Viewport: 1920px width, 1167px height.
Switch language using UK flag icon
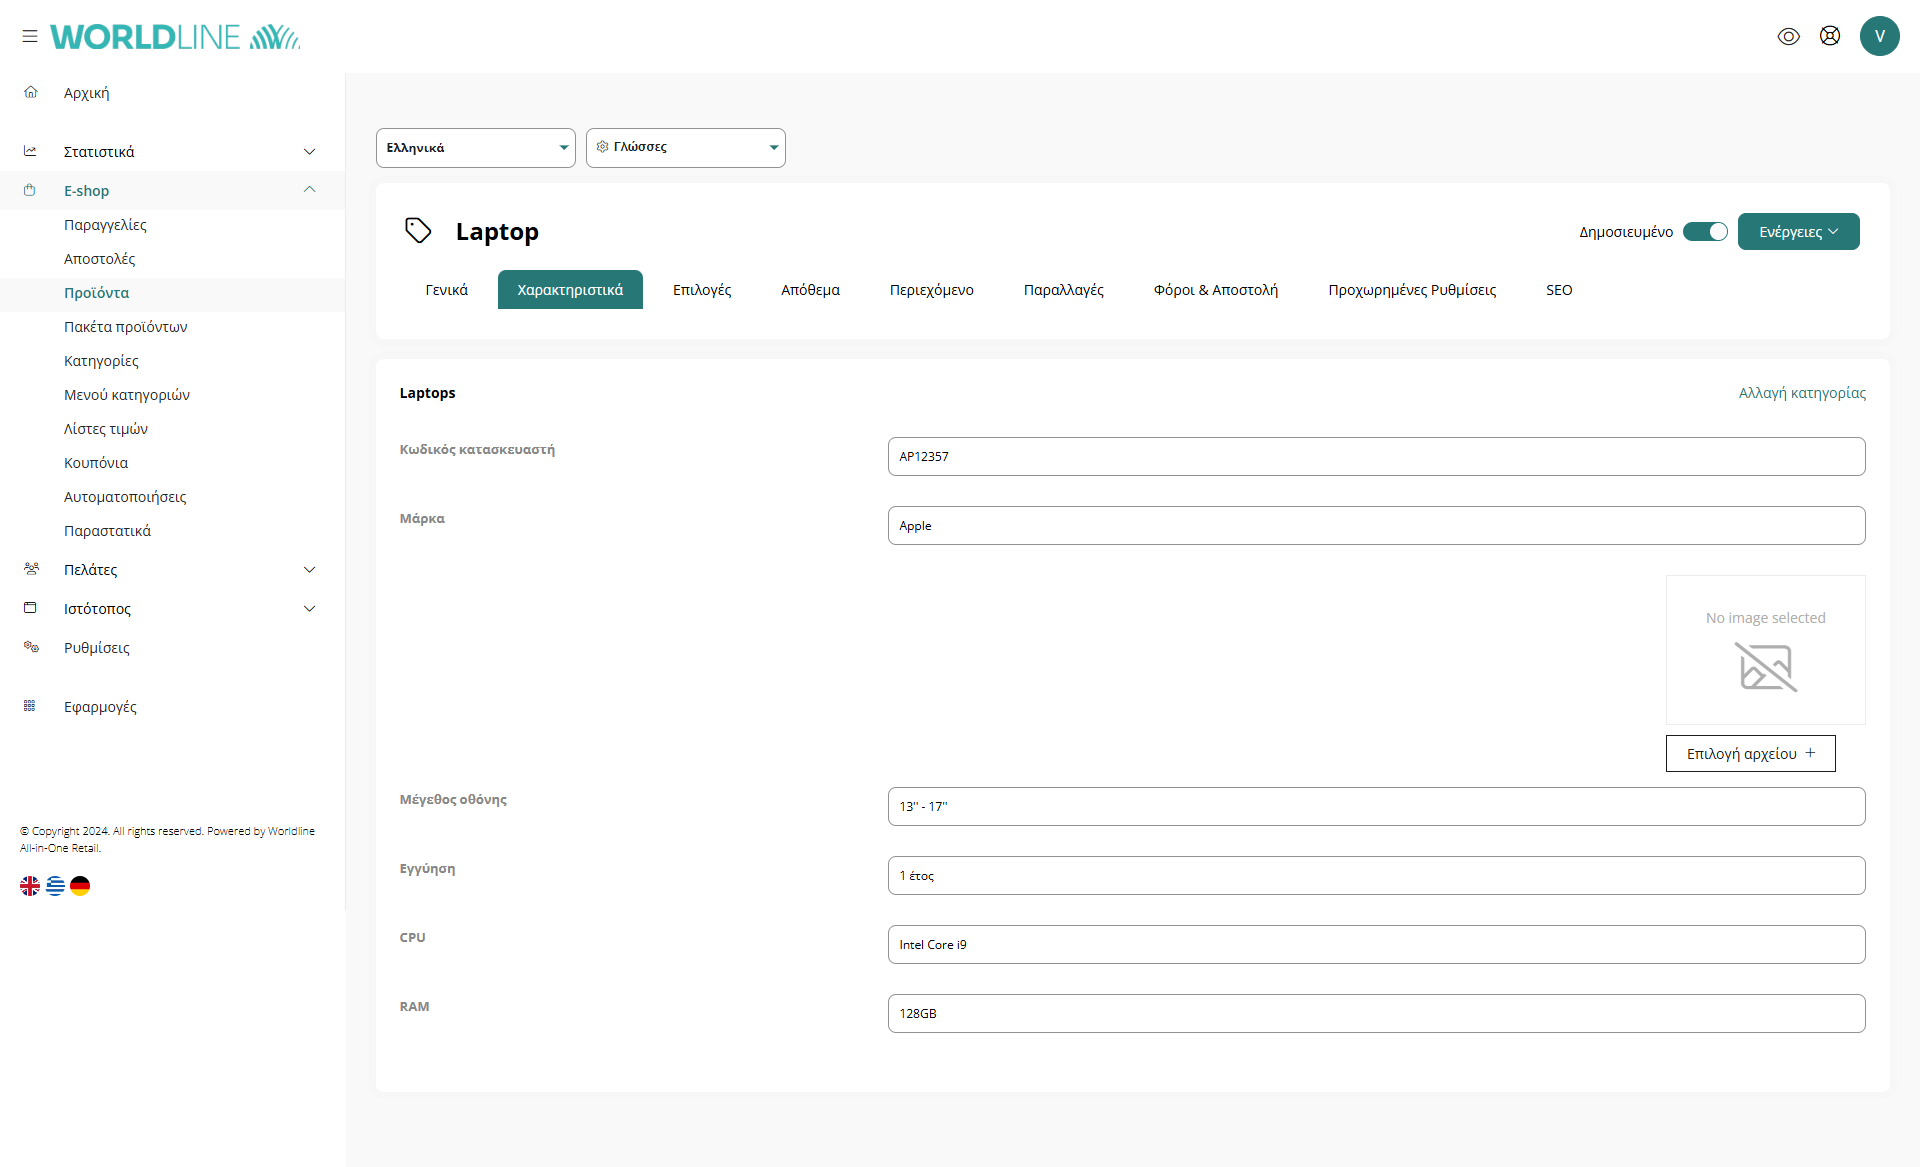30,886
